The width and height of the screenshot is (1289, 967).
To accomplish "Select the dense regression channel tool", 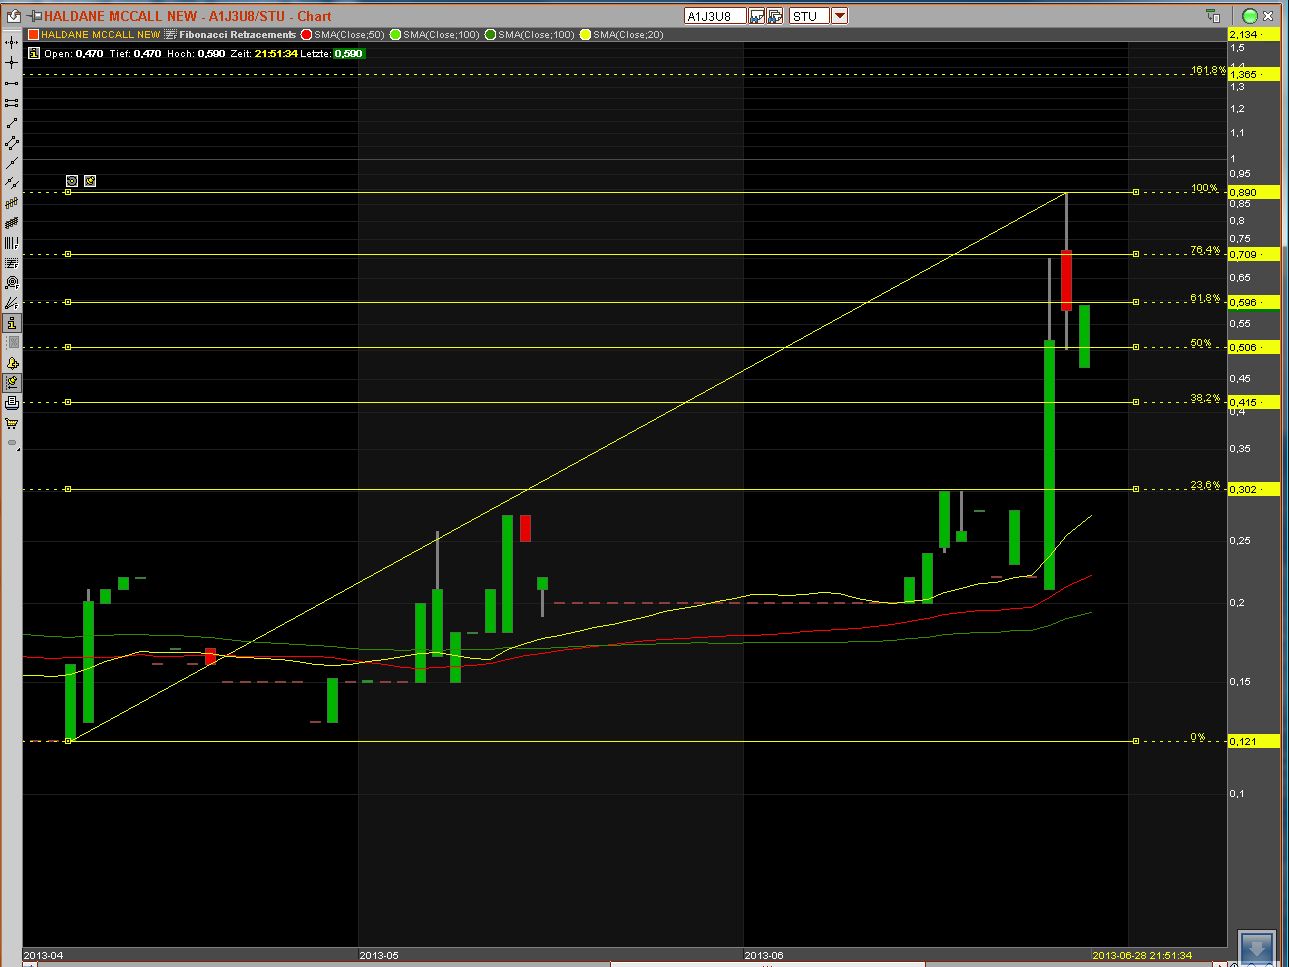I will (12, 223).
